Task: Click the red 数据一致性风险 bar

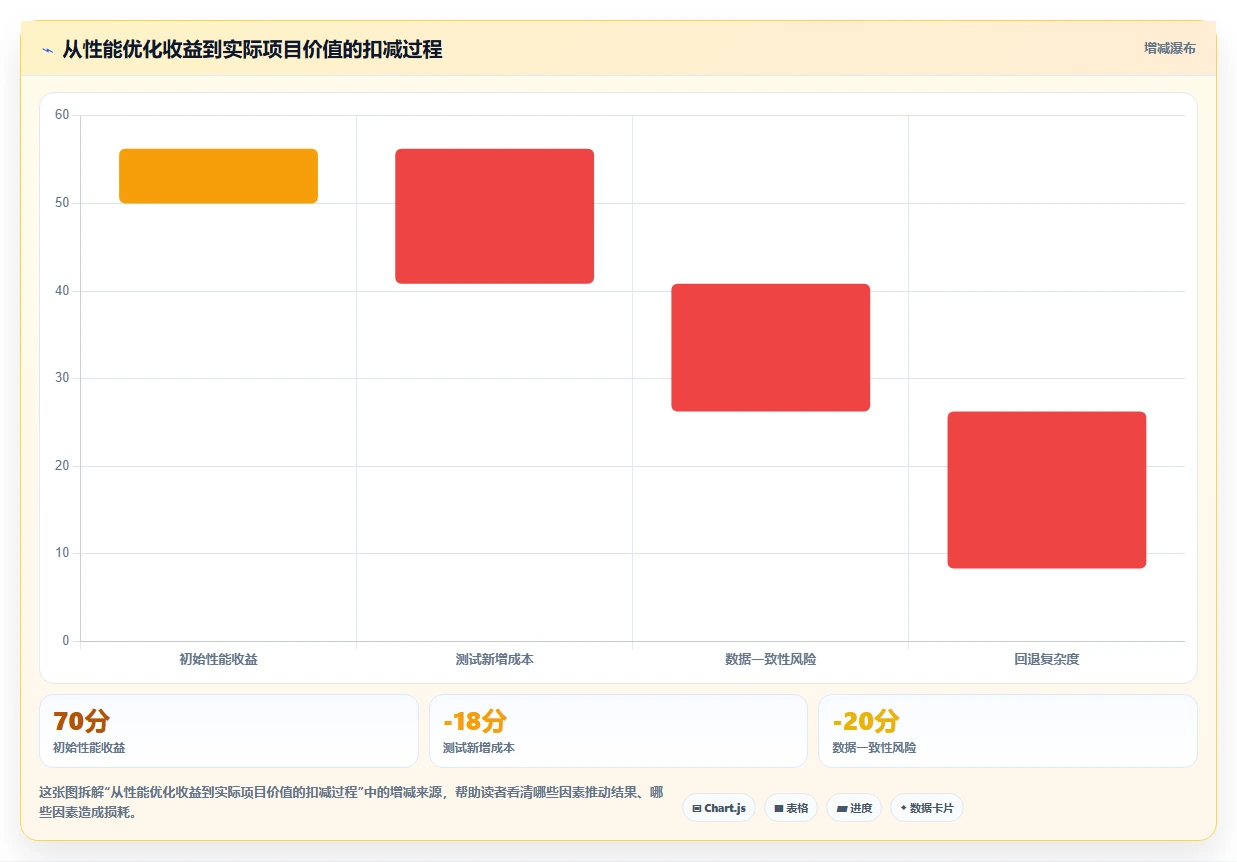Action: tap(770, 347)
